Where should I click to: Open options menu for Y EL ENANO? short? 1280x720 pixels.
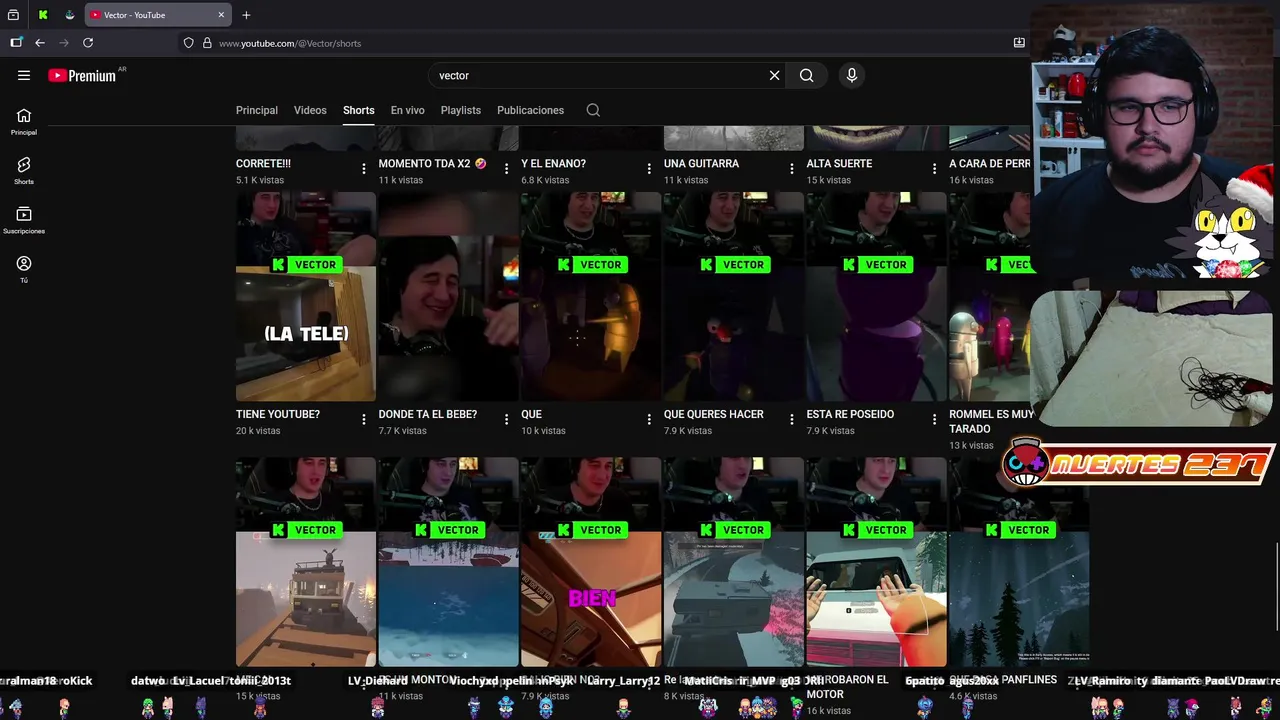(x=649, y=169)
